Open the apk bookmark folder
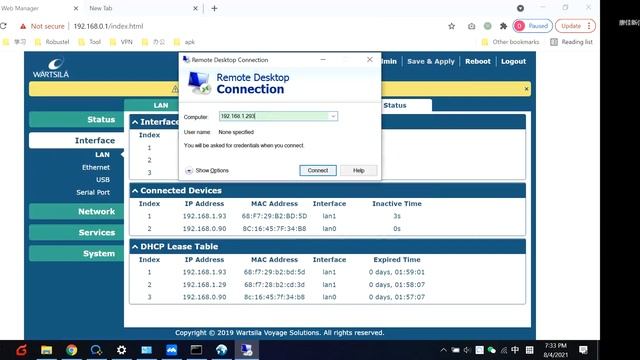Viewport: 640px width, 360px height. 184,42
